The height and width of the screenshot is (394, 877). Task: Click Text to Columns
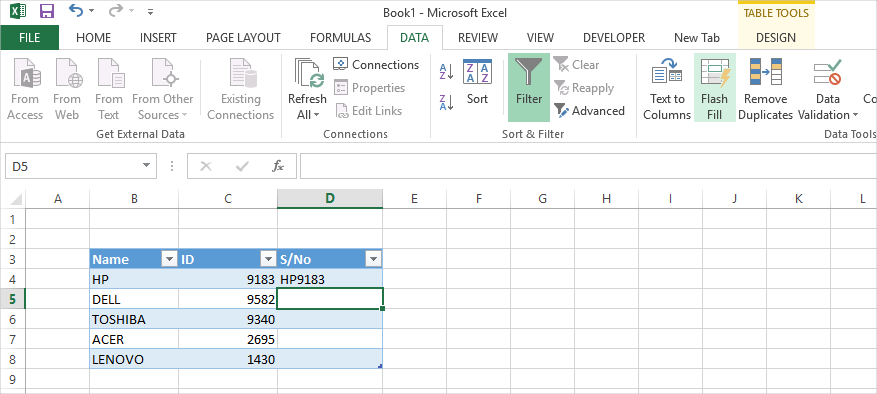[x=667, y=89]
